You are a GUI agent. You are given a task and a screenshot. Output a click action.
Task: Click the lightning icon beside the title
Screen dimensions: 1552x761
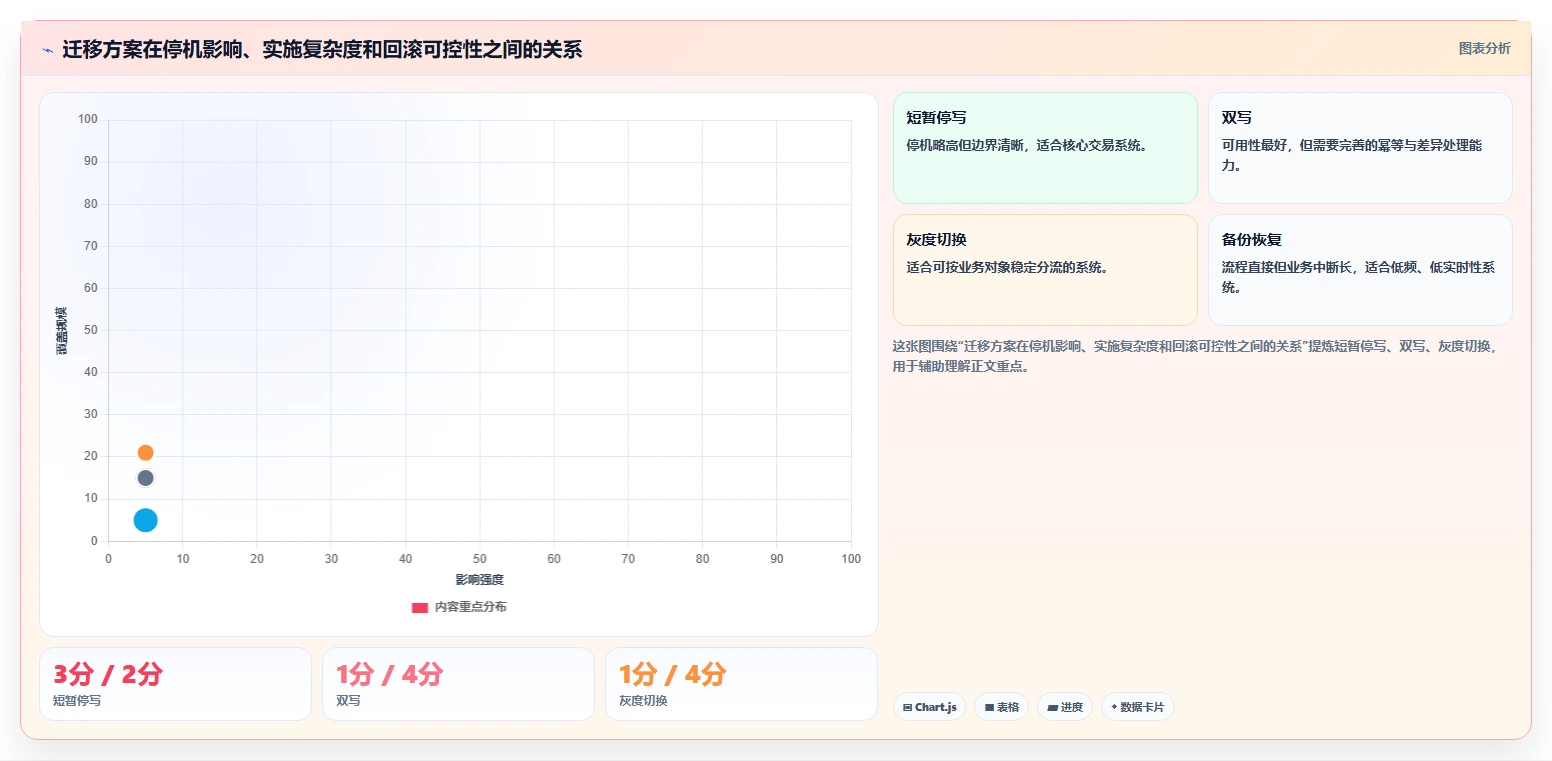[x=48, y=49]
